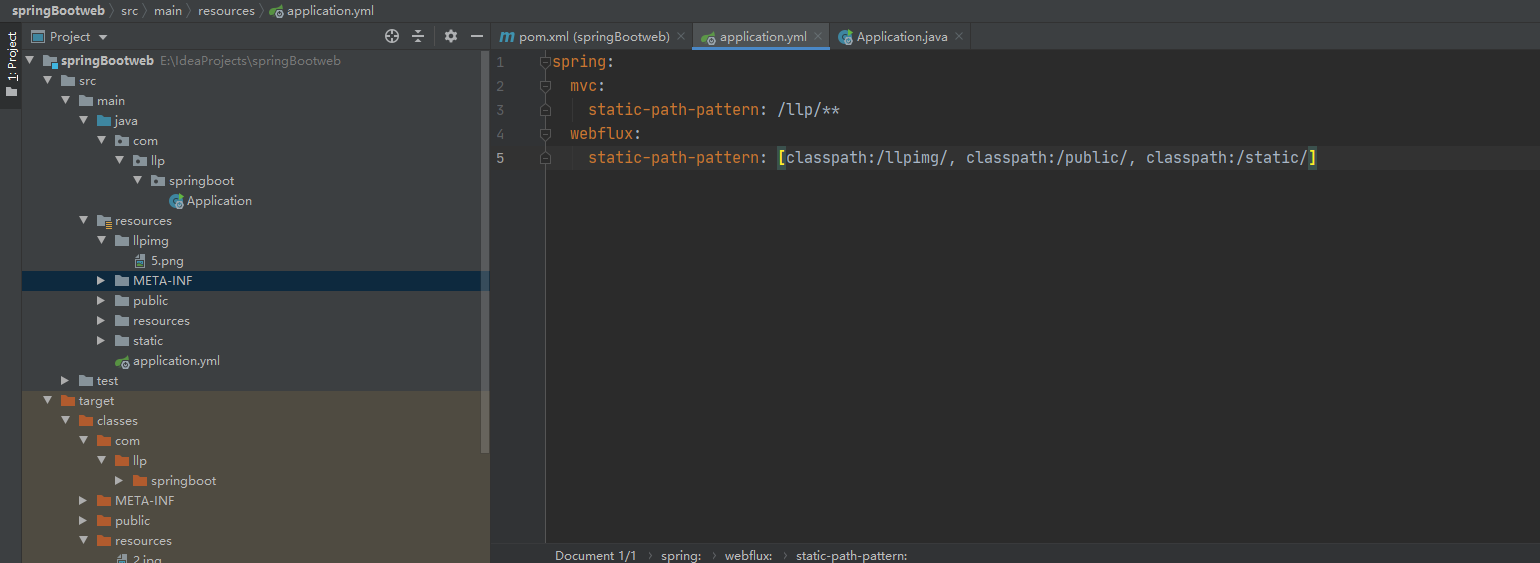Fold the webflux block at line 4
The width and height of the screenshot is (1540, 563).
click(x=546, y=134)
